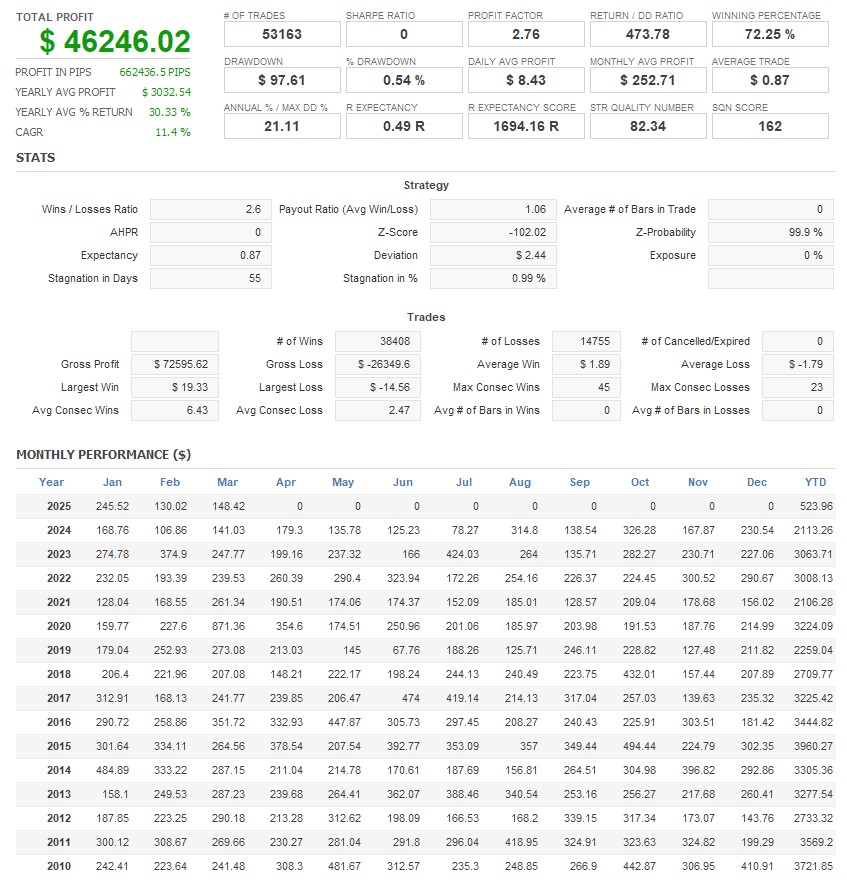Viewport: 847px width, 887px height.
Task: Click the Sharpe Ratio value box
Action: point(404,35)
